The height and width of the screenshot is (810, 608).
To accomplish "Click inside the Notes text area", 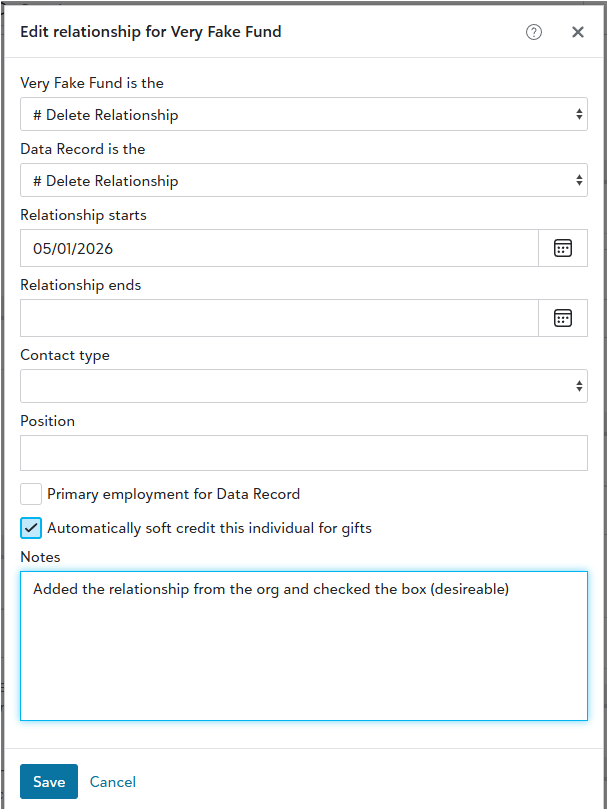I will click(x=304, y=646).
